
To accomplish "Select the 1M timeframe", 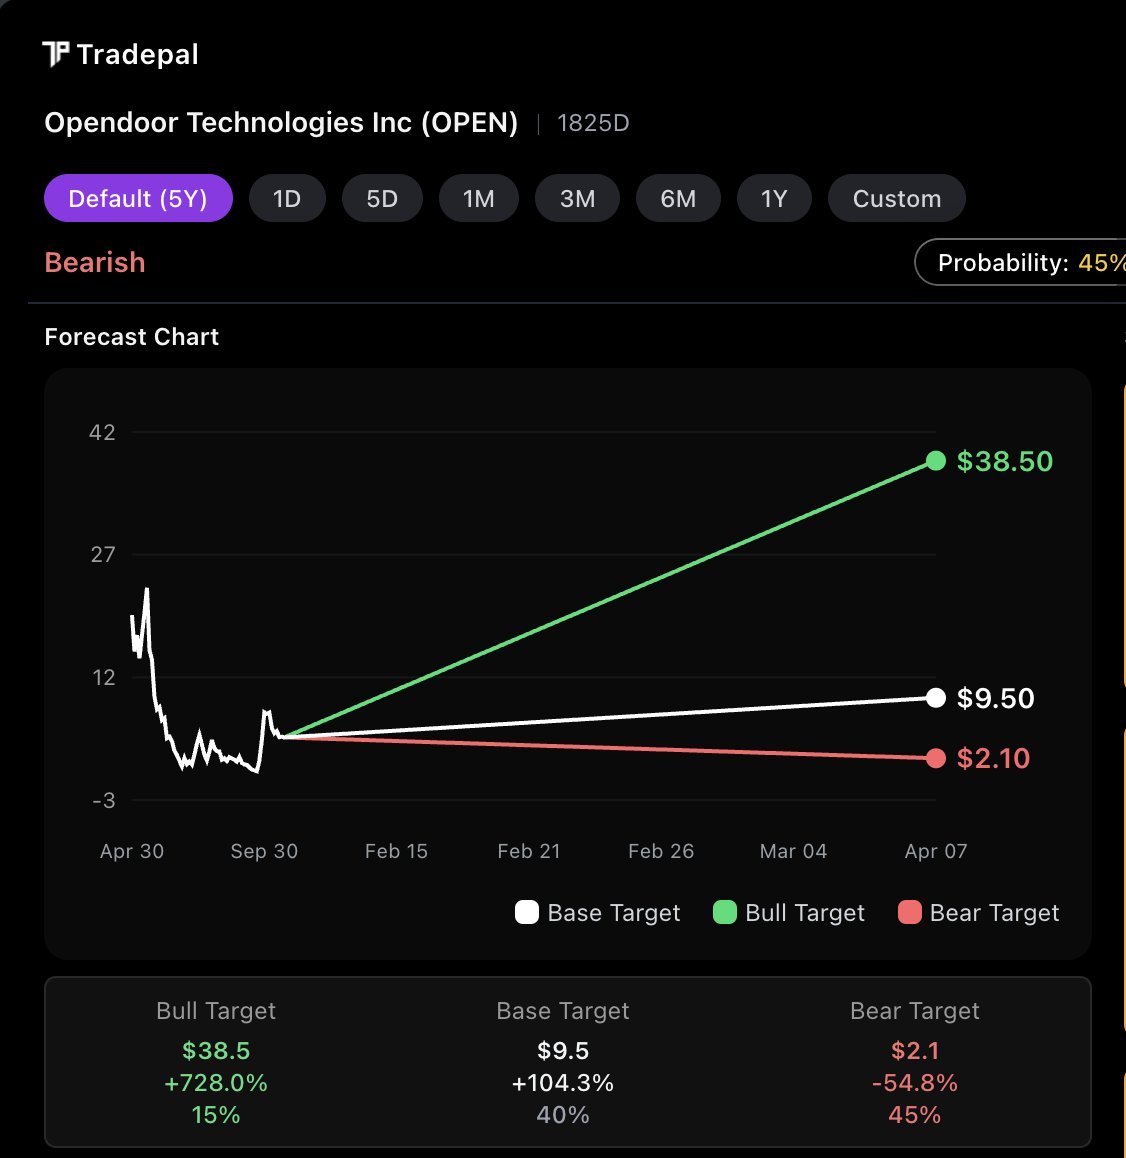I will pos(478,198).
